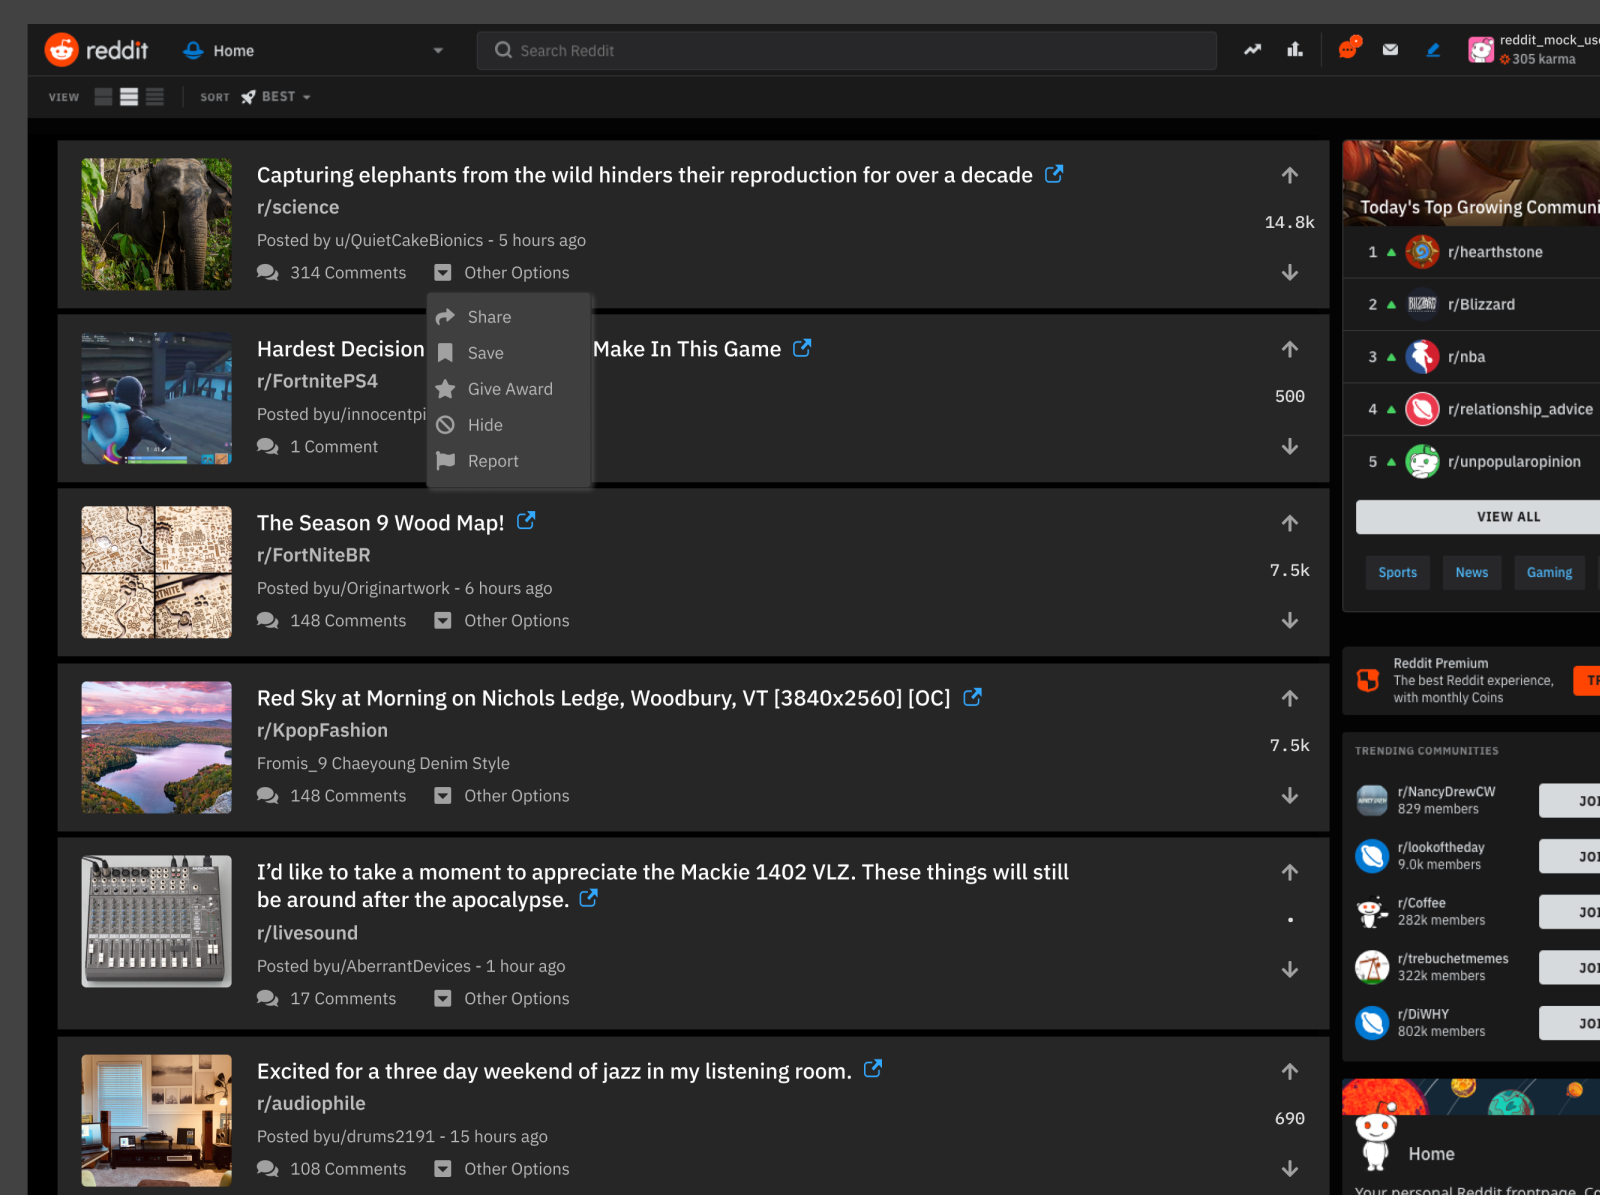The image size is (1600, 1195).
Task: Click the comments icon on the r/livesound post
Action: click(267, 998)
